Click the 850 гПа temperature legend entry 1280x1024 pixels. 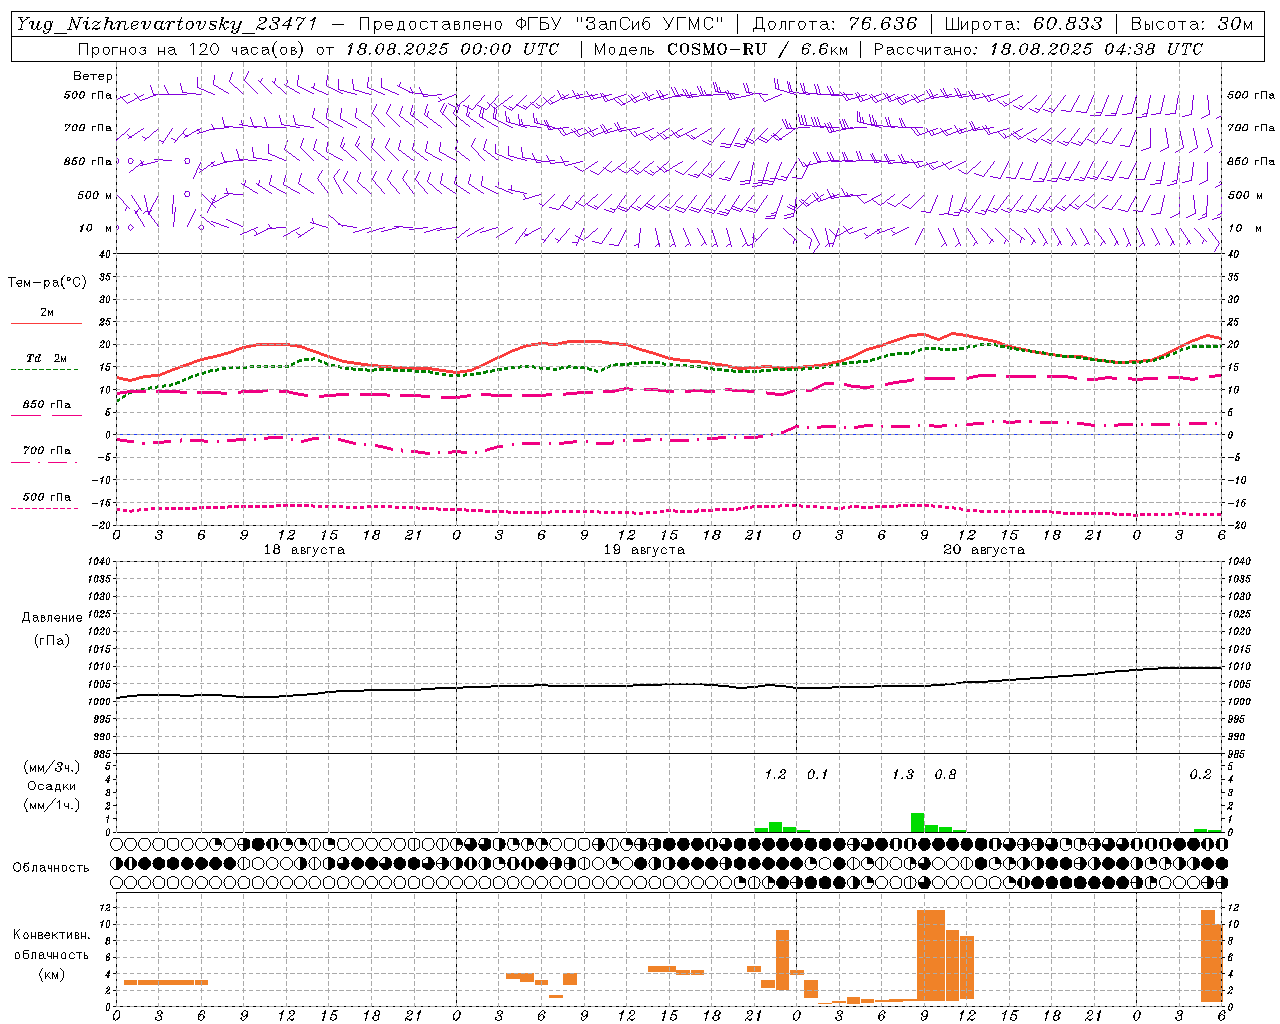pos(47,405)
